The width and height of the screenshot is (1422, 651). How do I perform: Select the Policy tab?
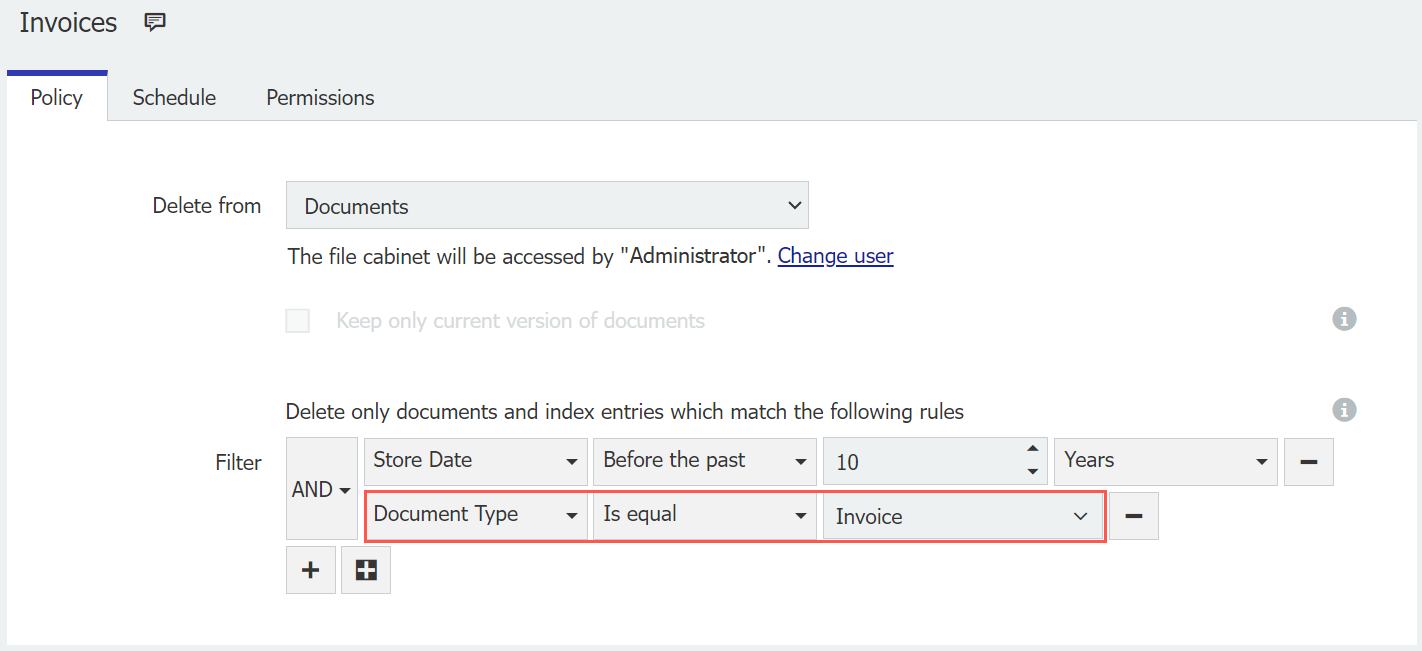(x=56, y=97)
